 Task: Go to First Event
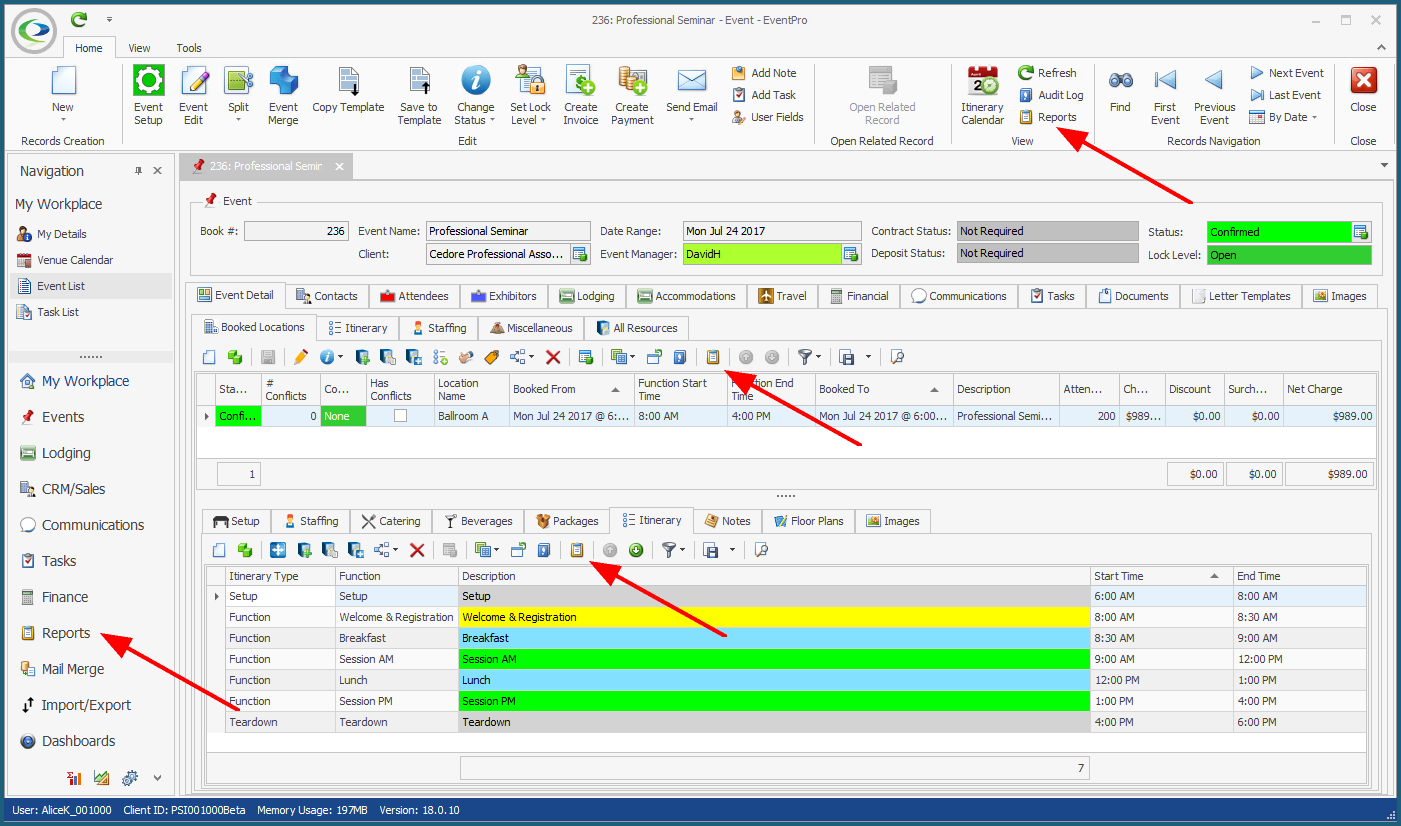click(1165, 95)
